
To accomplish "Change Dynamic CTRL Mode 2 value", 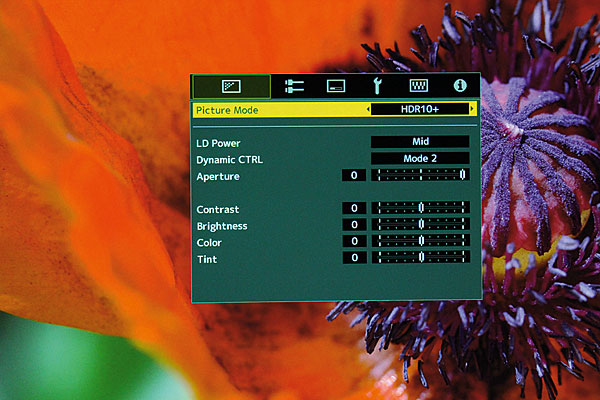I will [x=420, y=158].
